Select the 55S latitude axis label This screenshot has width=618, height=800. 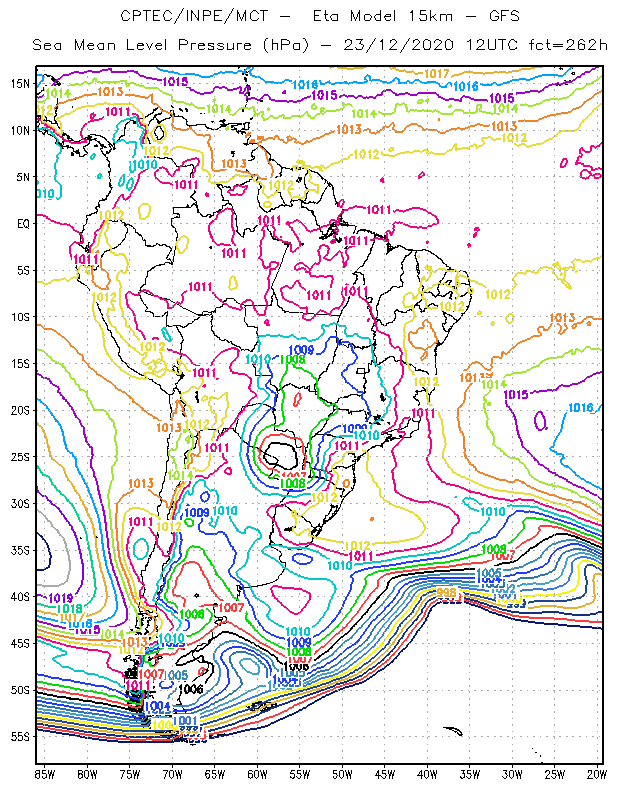click(19, 737)
